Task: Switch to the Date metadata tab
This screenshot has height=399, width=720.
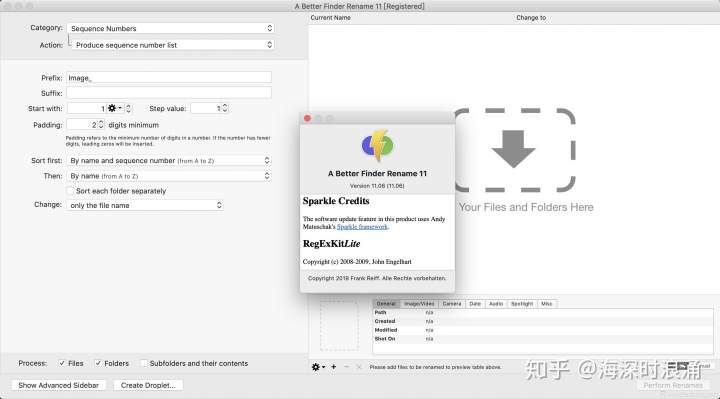Action: tap(475, 303)
